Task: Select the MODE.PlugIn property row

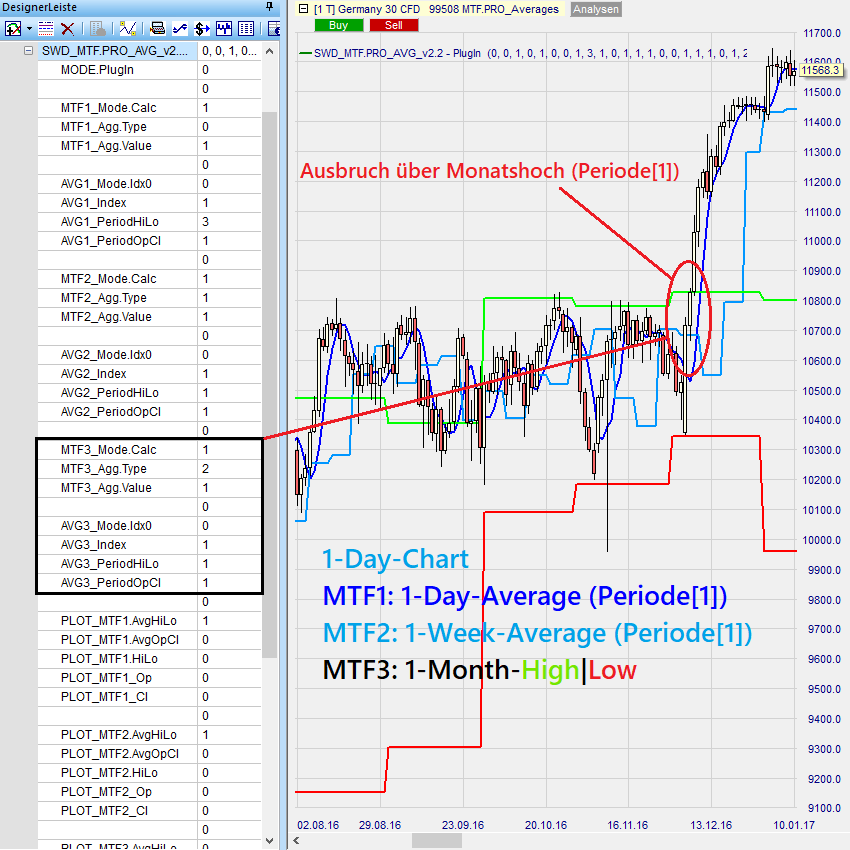Action: point(149,70)
